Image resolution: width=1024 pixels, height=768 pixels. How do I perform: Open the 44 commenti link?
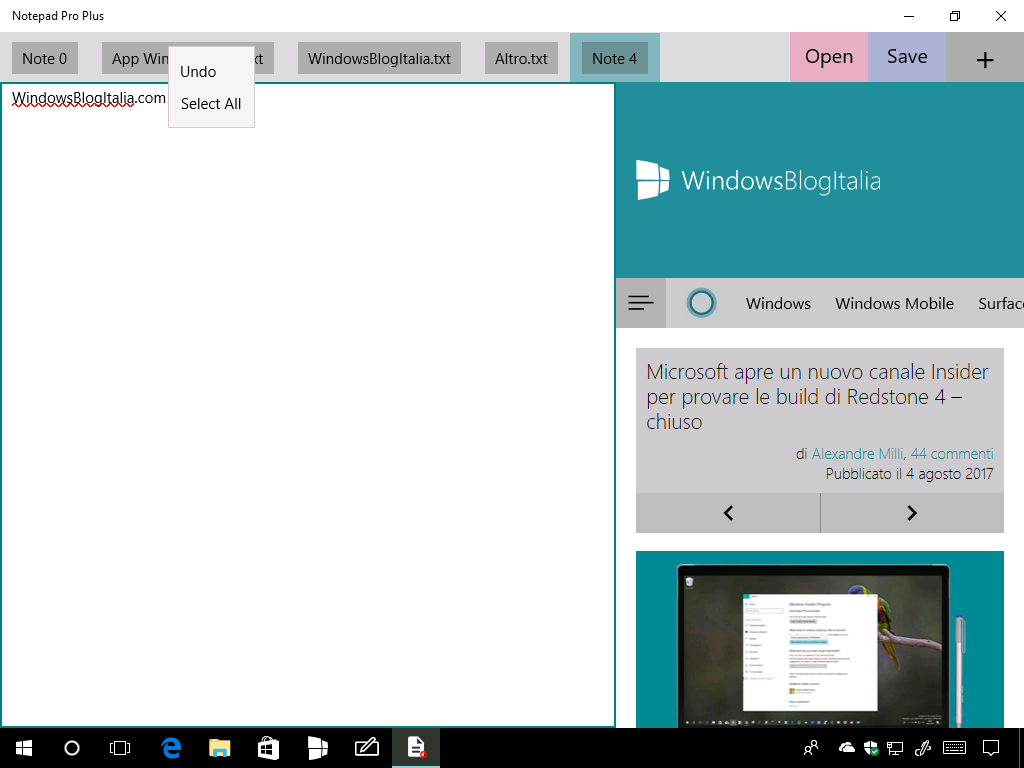(952, 454)
